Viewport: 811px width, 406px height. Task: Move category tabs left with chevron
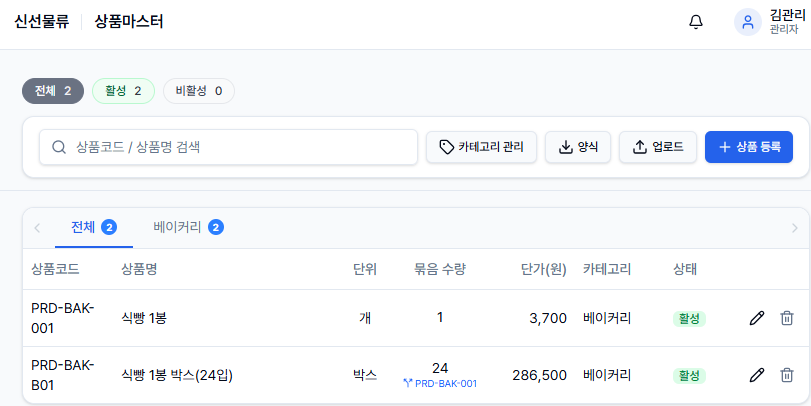37,228
